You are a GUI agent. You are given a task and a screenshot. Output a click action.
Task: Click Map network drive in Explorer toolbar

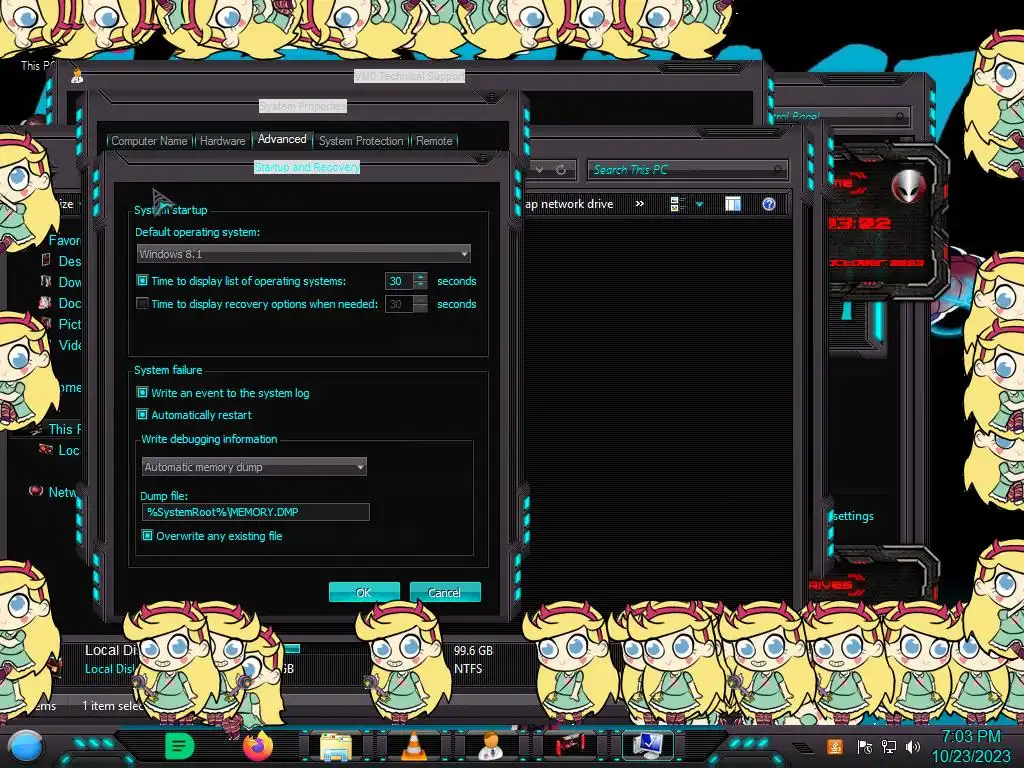pyautogui.click(x=569, y=204)
